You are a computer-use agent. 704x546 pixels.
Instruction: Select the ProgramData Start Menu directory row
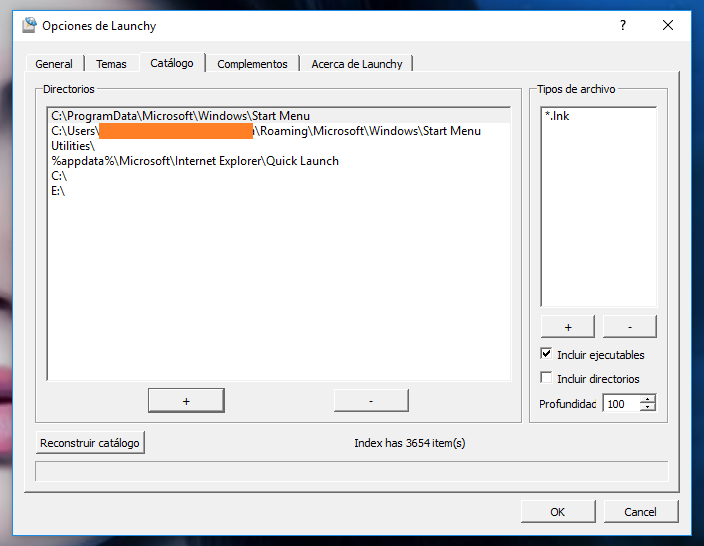coord(278,116)
